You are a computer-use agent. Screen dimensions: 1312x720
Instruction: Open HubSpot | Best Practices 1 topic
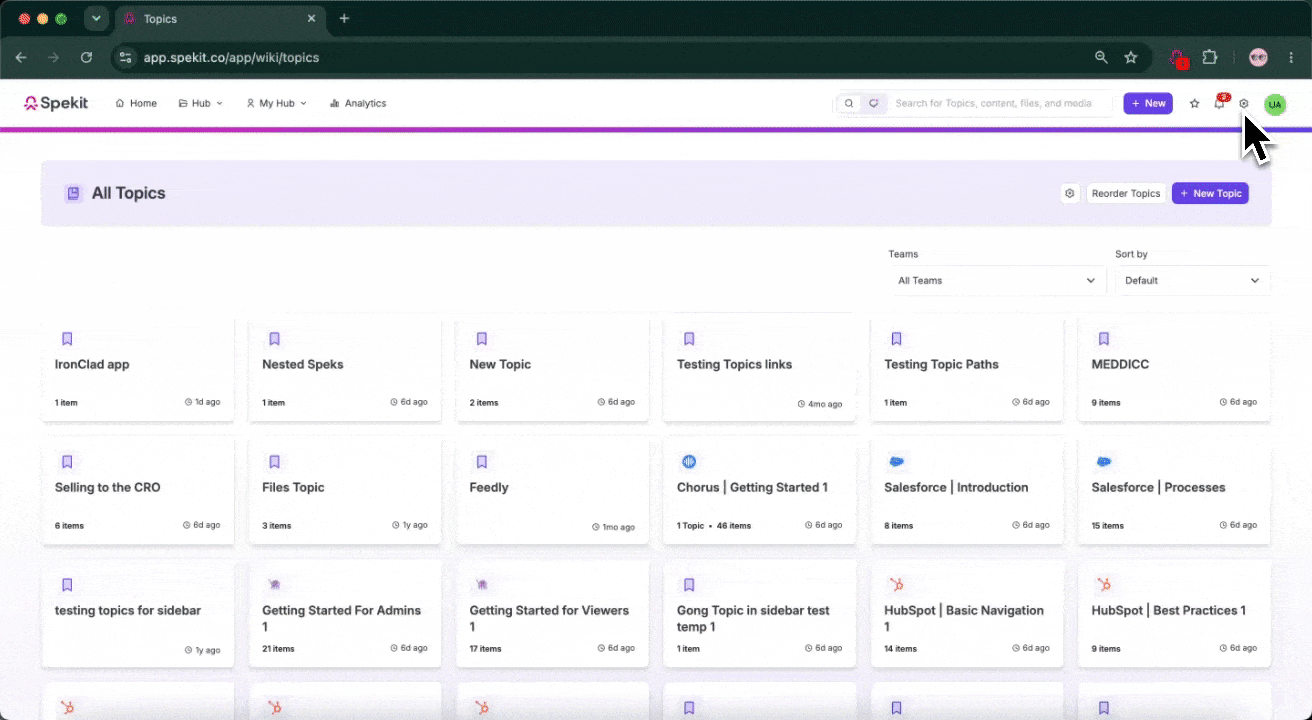tap(1174, 613)
